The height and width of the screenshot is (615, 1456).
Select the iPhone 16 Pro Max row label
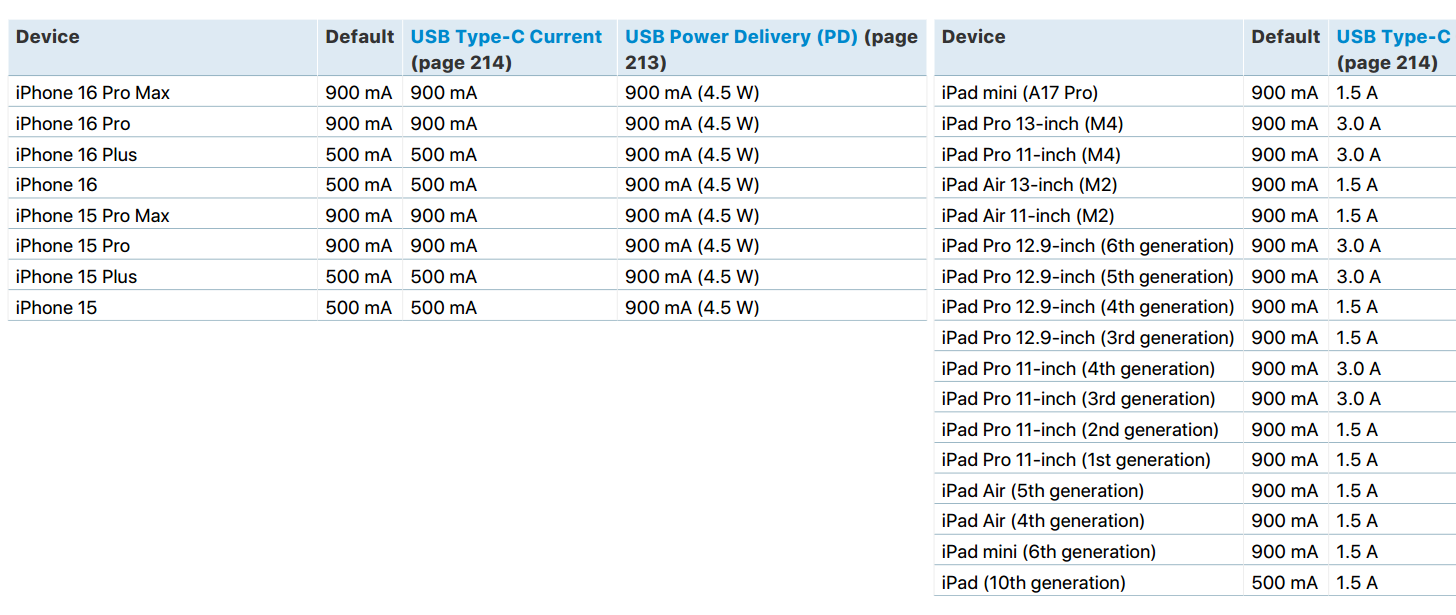[x=93, y=93]
